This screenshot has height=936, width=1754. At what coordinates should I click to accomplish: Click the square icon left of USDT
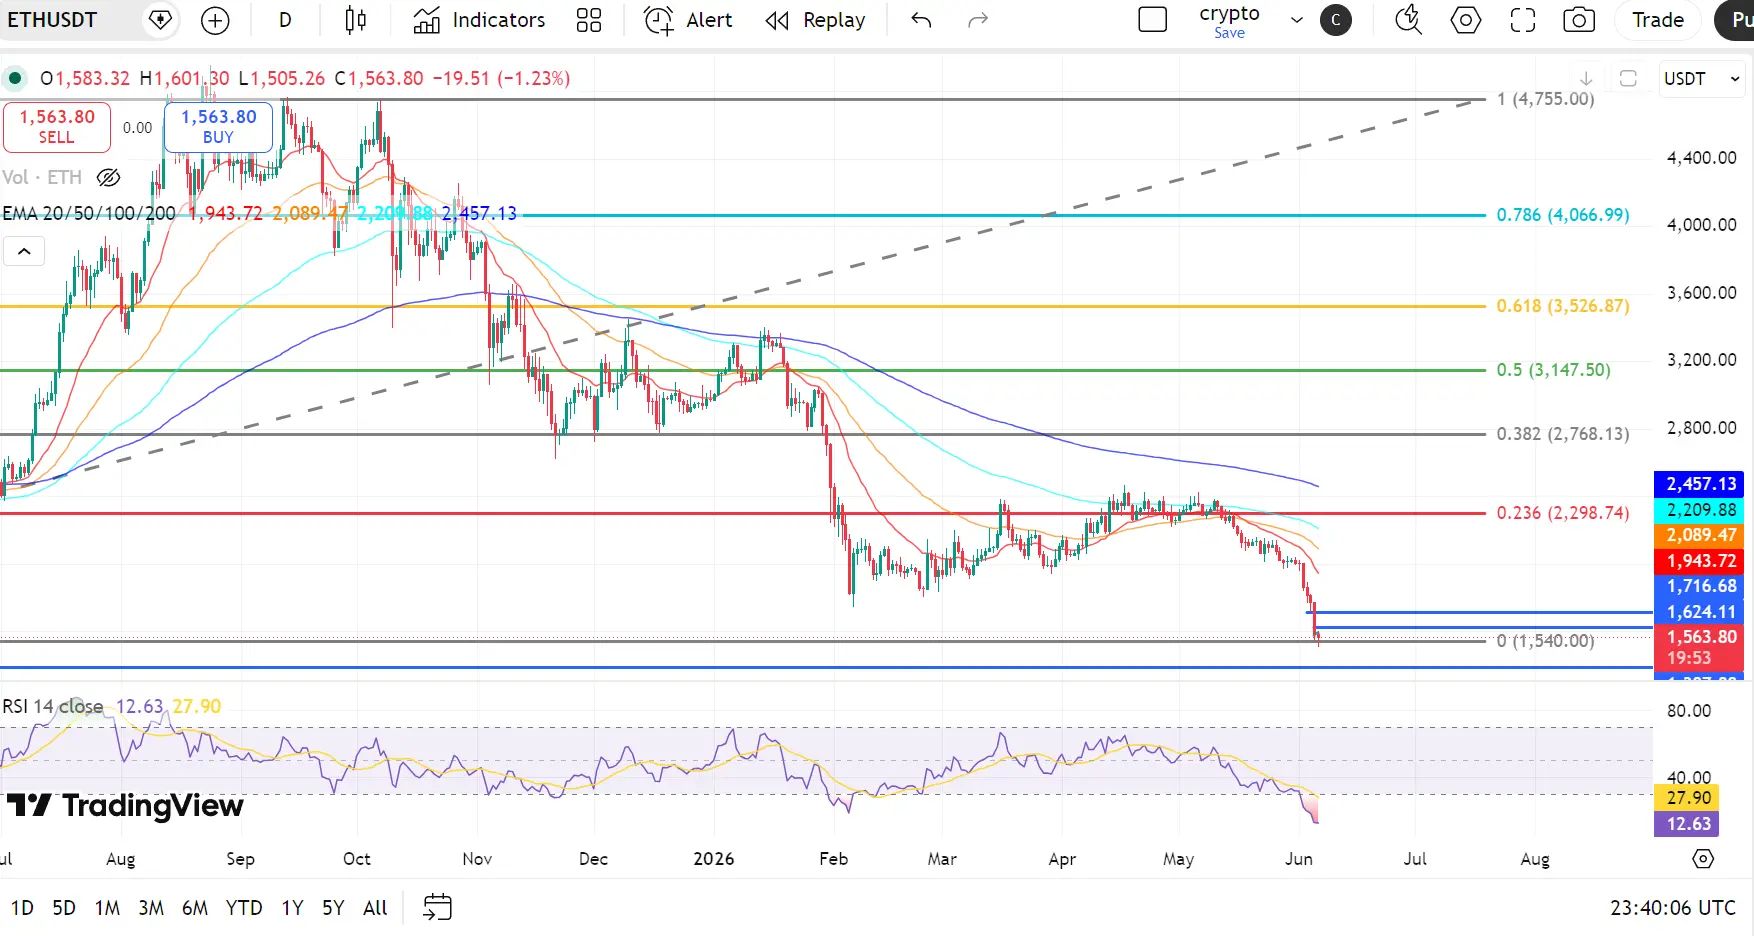point(1628,78)
